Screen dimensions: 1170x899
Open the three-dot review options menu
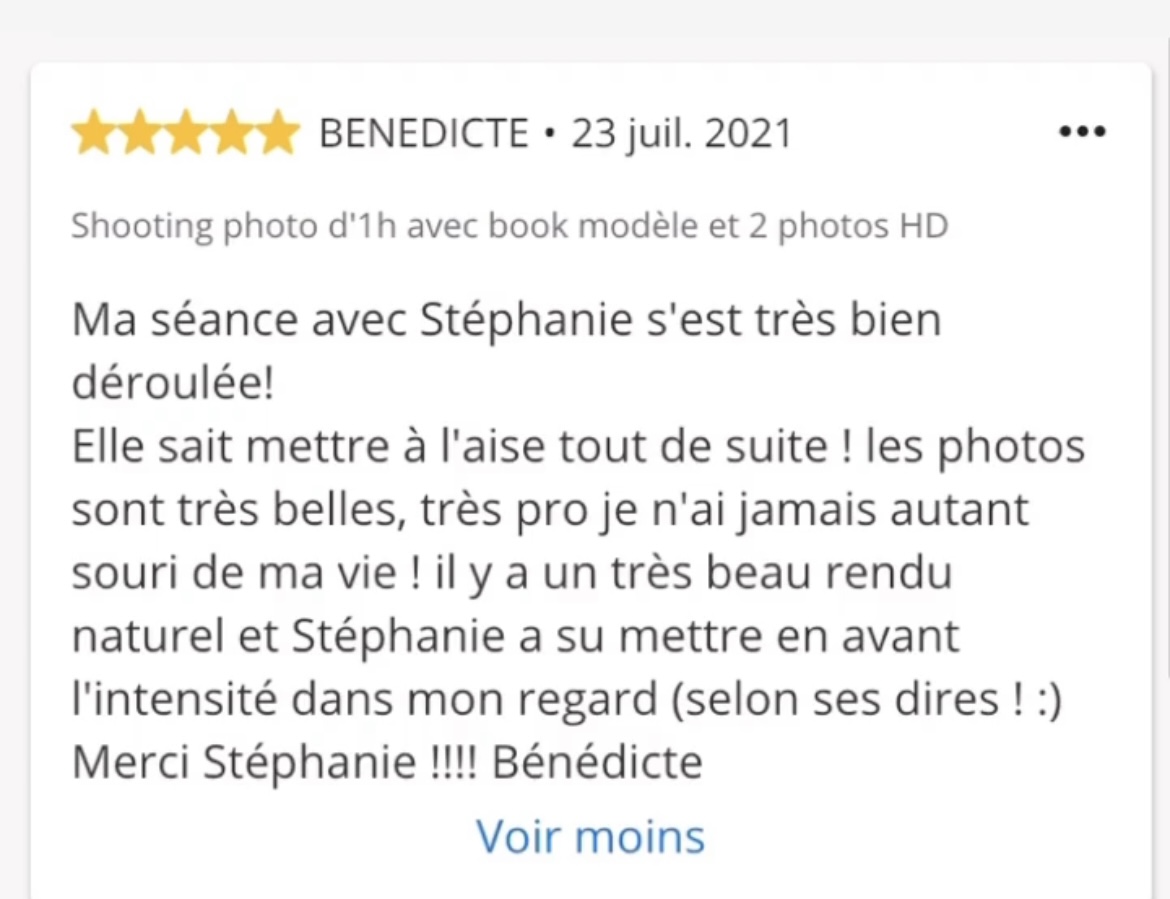(x=1082, y=132)
